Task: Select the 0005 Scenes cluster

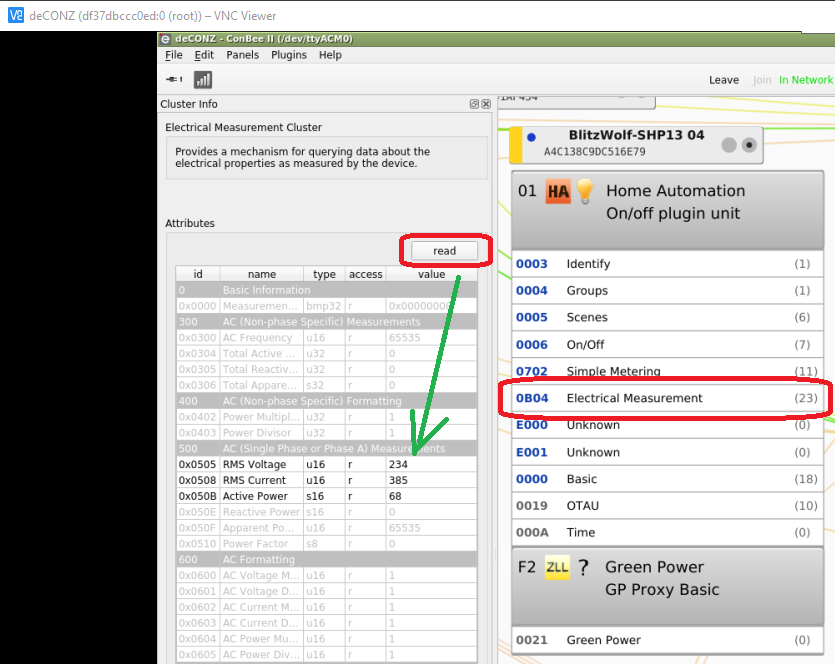Action: [667, 317]
